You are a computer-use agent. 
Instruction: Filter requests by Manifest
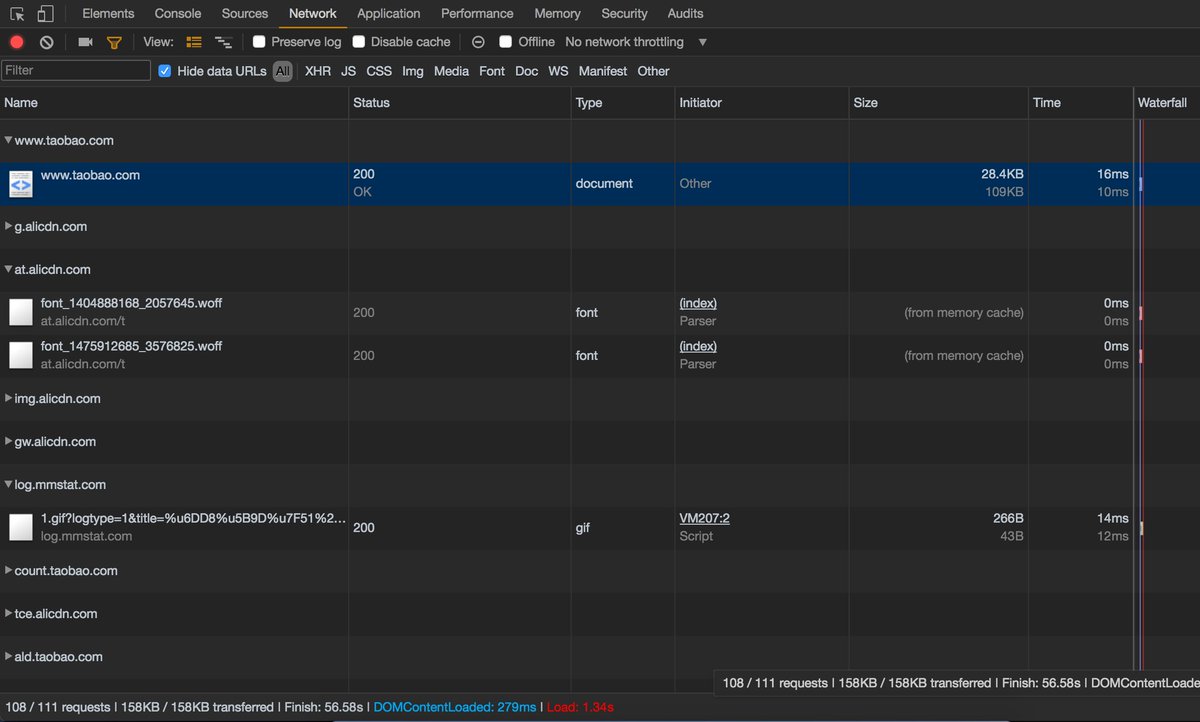point(603,71)
